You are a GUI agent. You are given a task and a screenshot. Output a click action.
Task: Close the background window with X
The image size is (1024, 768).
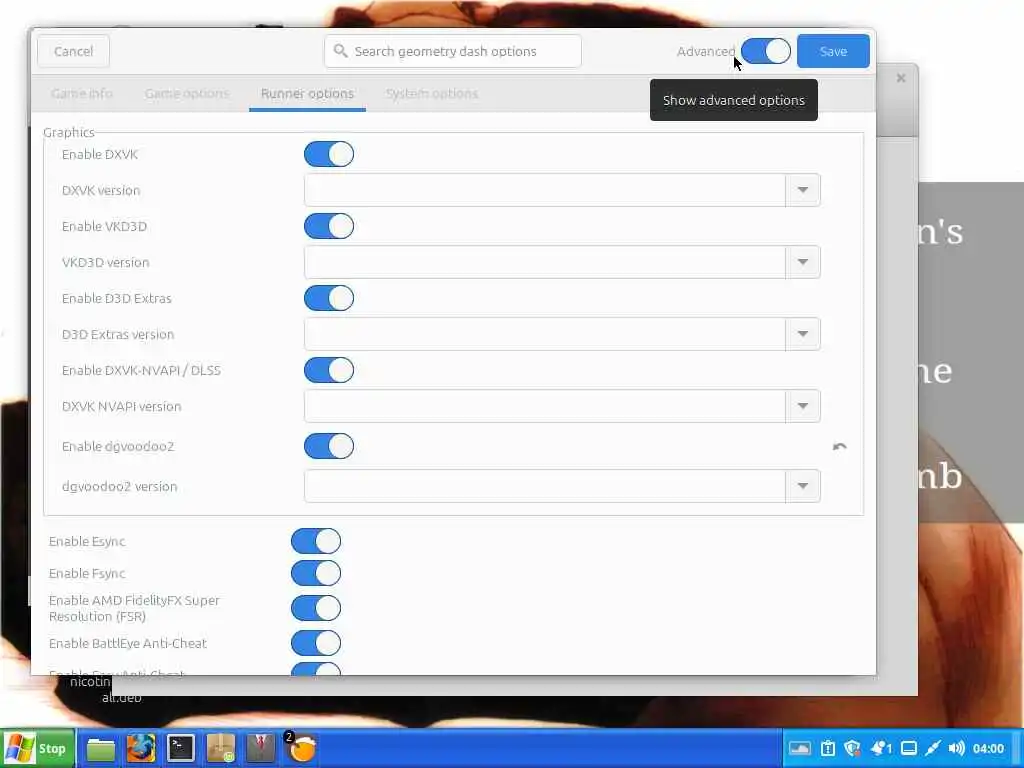901,78
